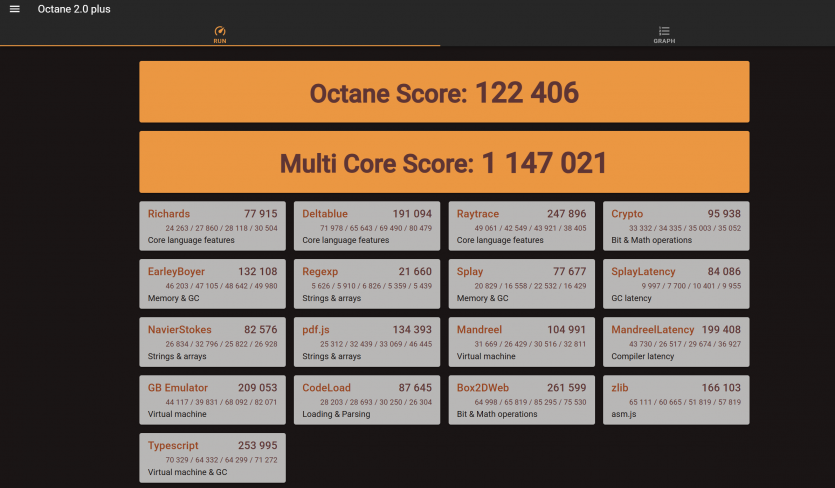Click the Multi Core Score banner
The height and width of the screenshot is (488, 835).
tap(444, 162)
